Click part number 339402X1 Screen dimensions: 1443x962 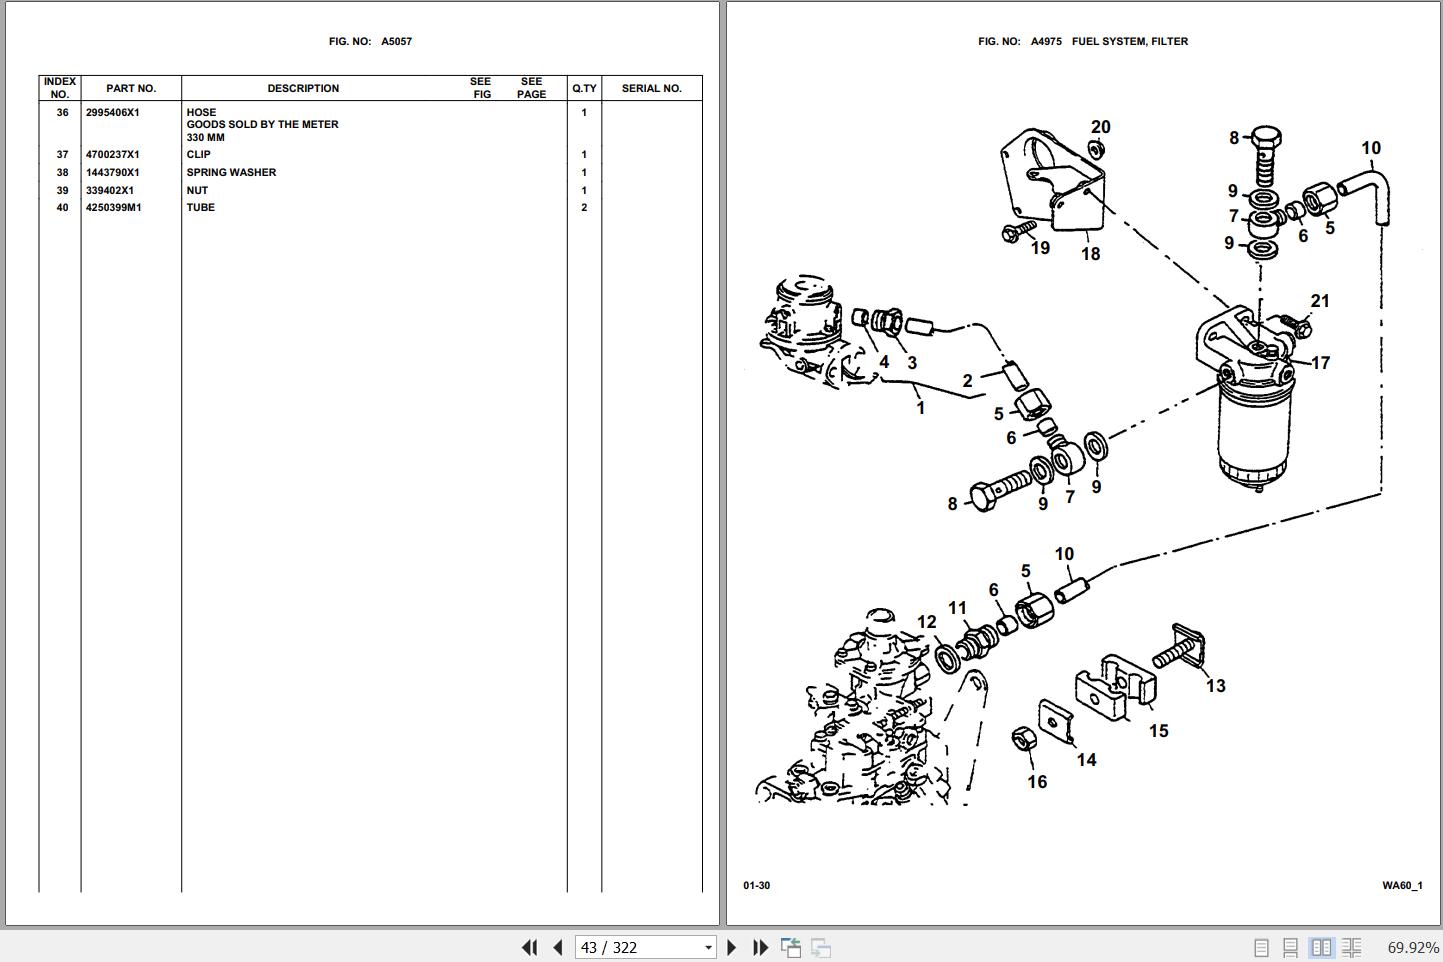click(x=110, y=191)
